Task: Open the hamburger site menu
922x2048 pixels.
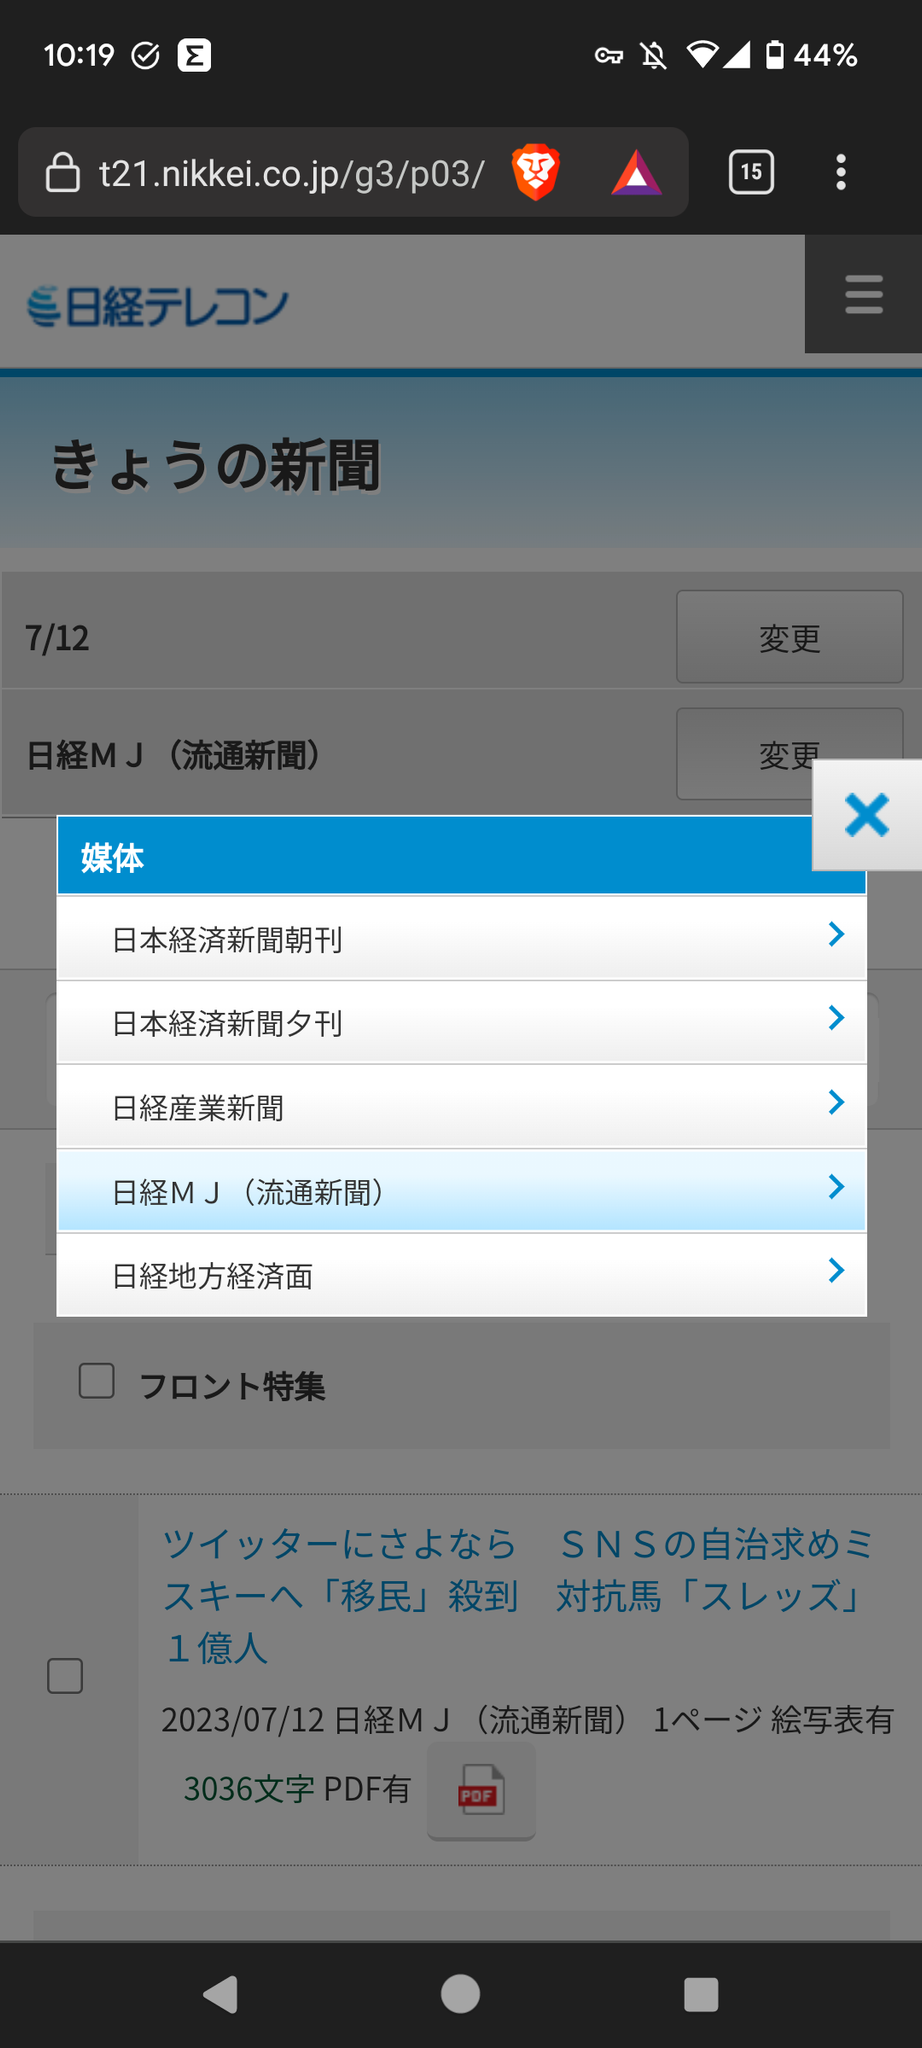Action: click(x=863, y=295)
